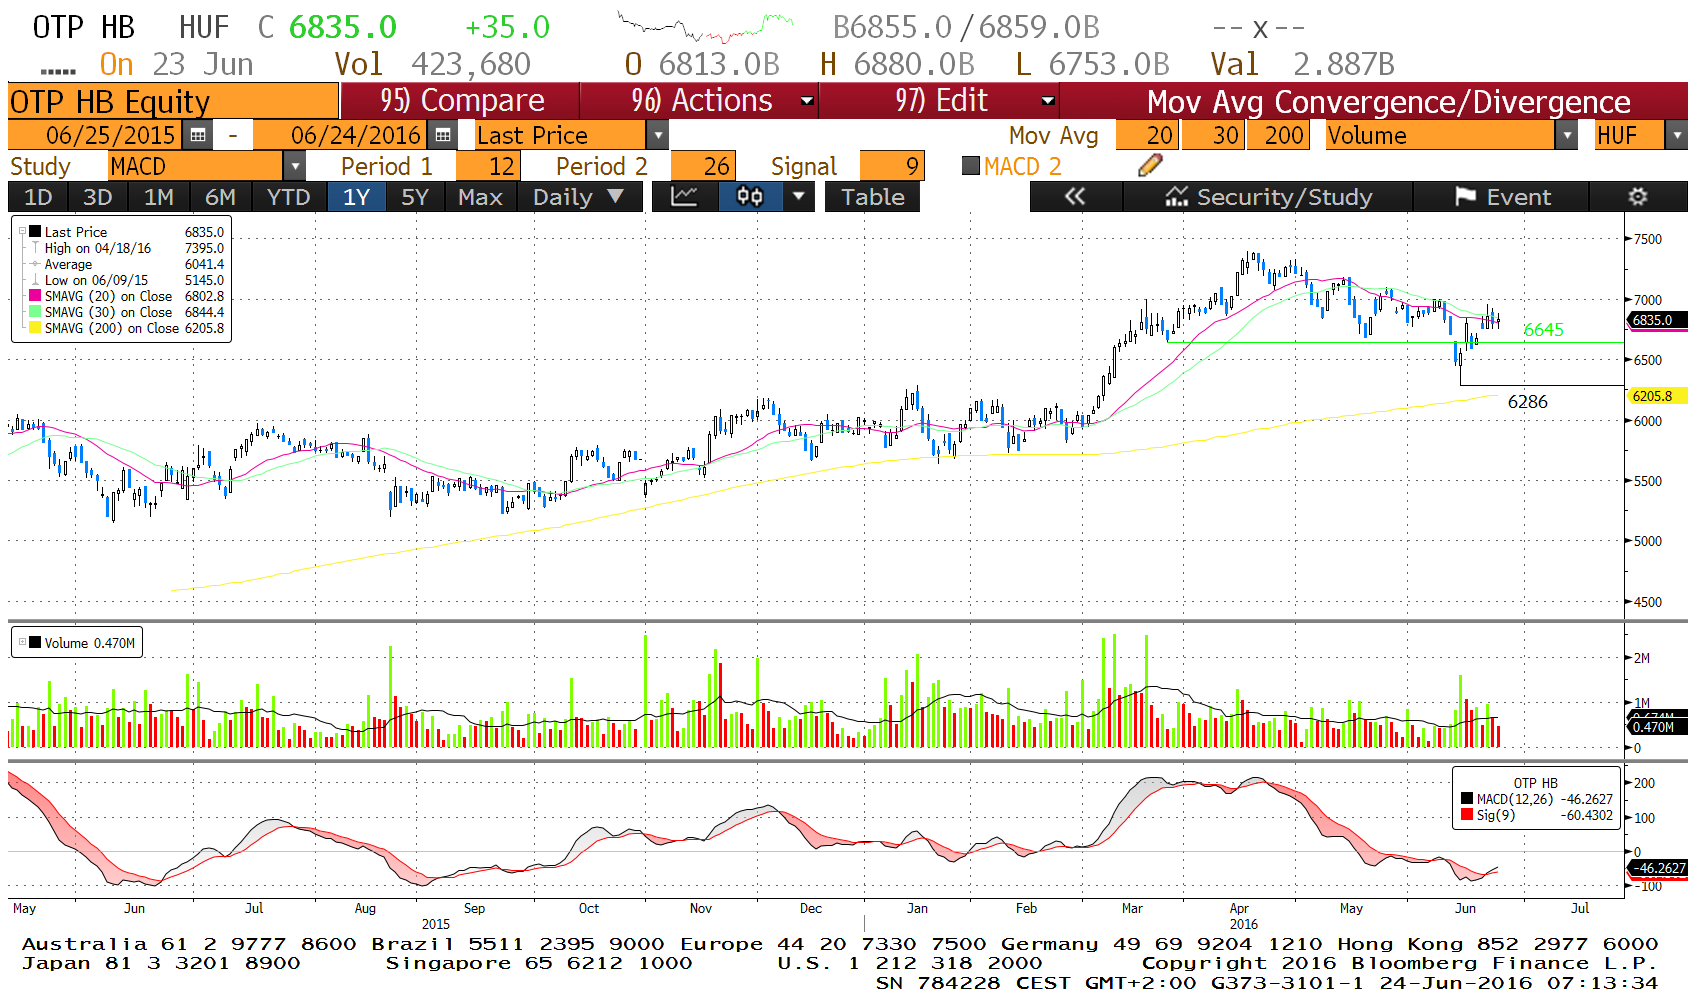Select the 5Y range tab
The height and width of the screenshot is (1001, 1696).
click(415, 197)
